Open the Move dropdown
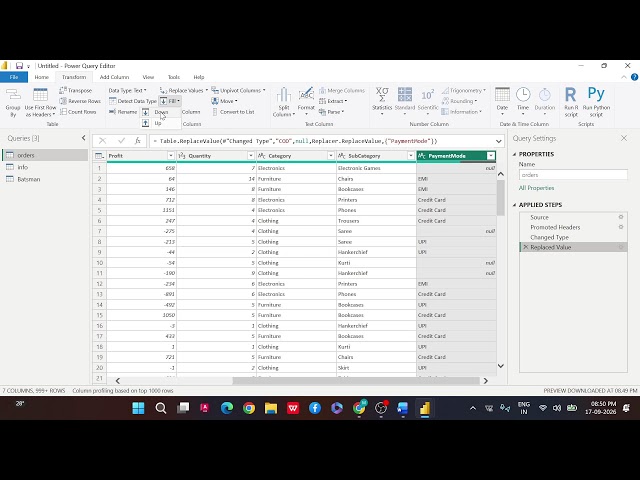This screenshot has width=640, height=480. pos(224,101)
